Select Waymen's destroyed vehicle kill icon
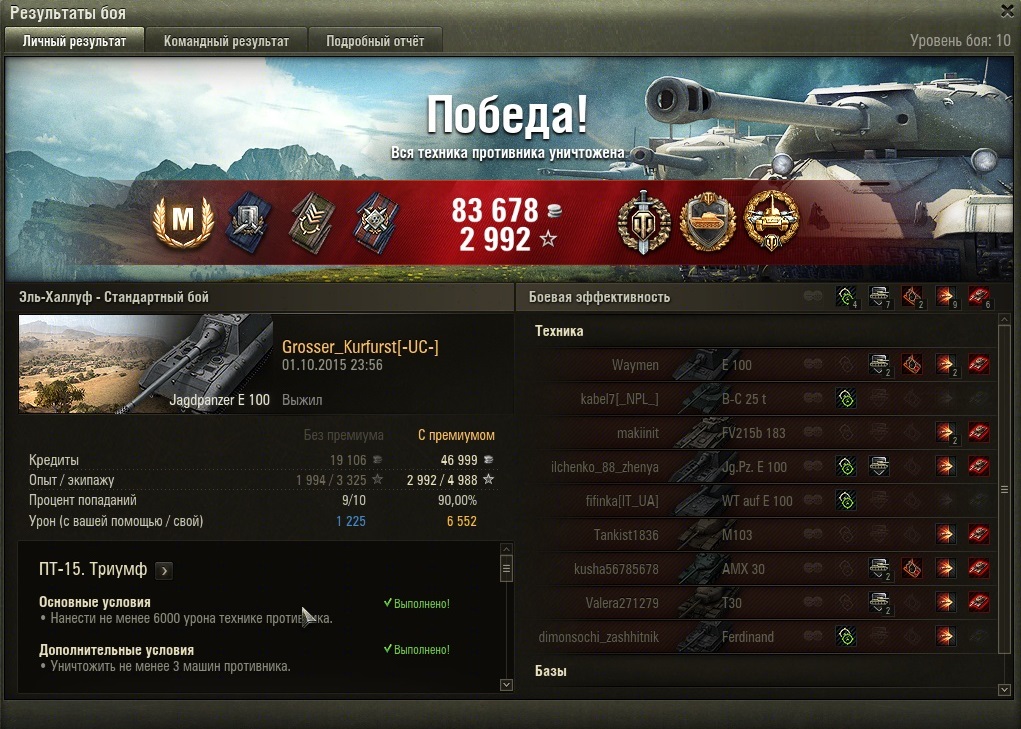Screen dimensions: 1021x729 (x=979, y=364)
